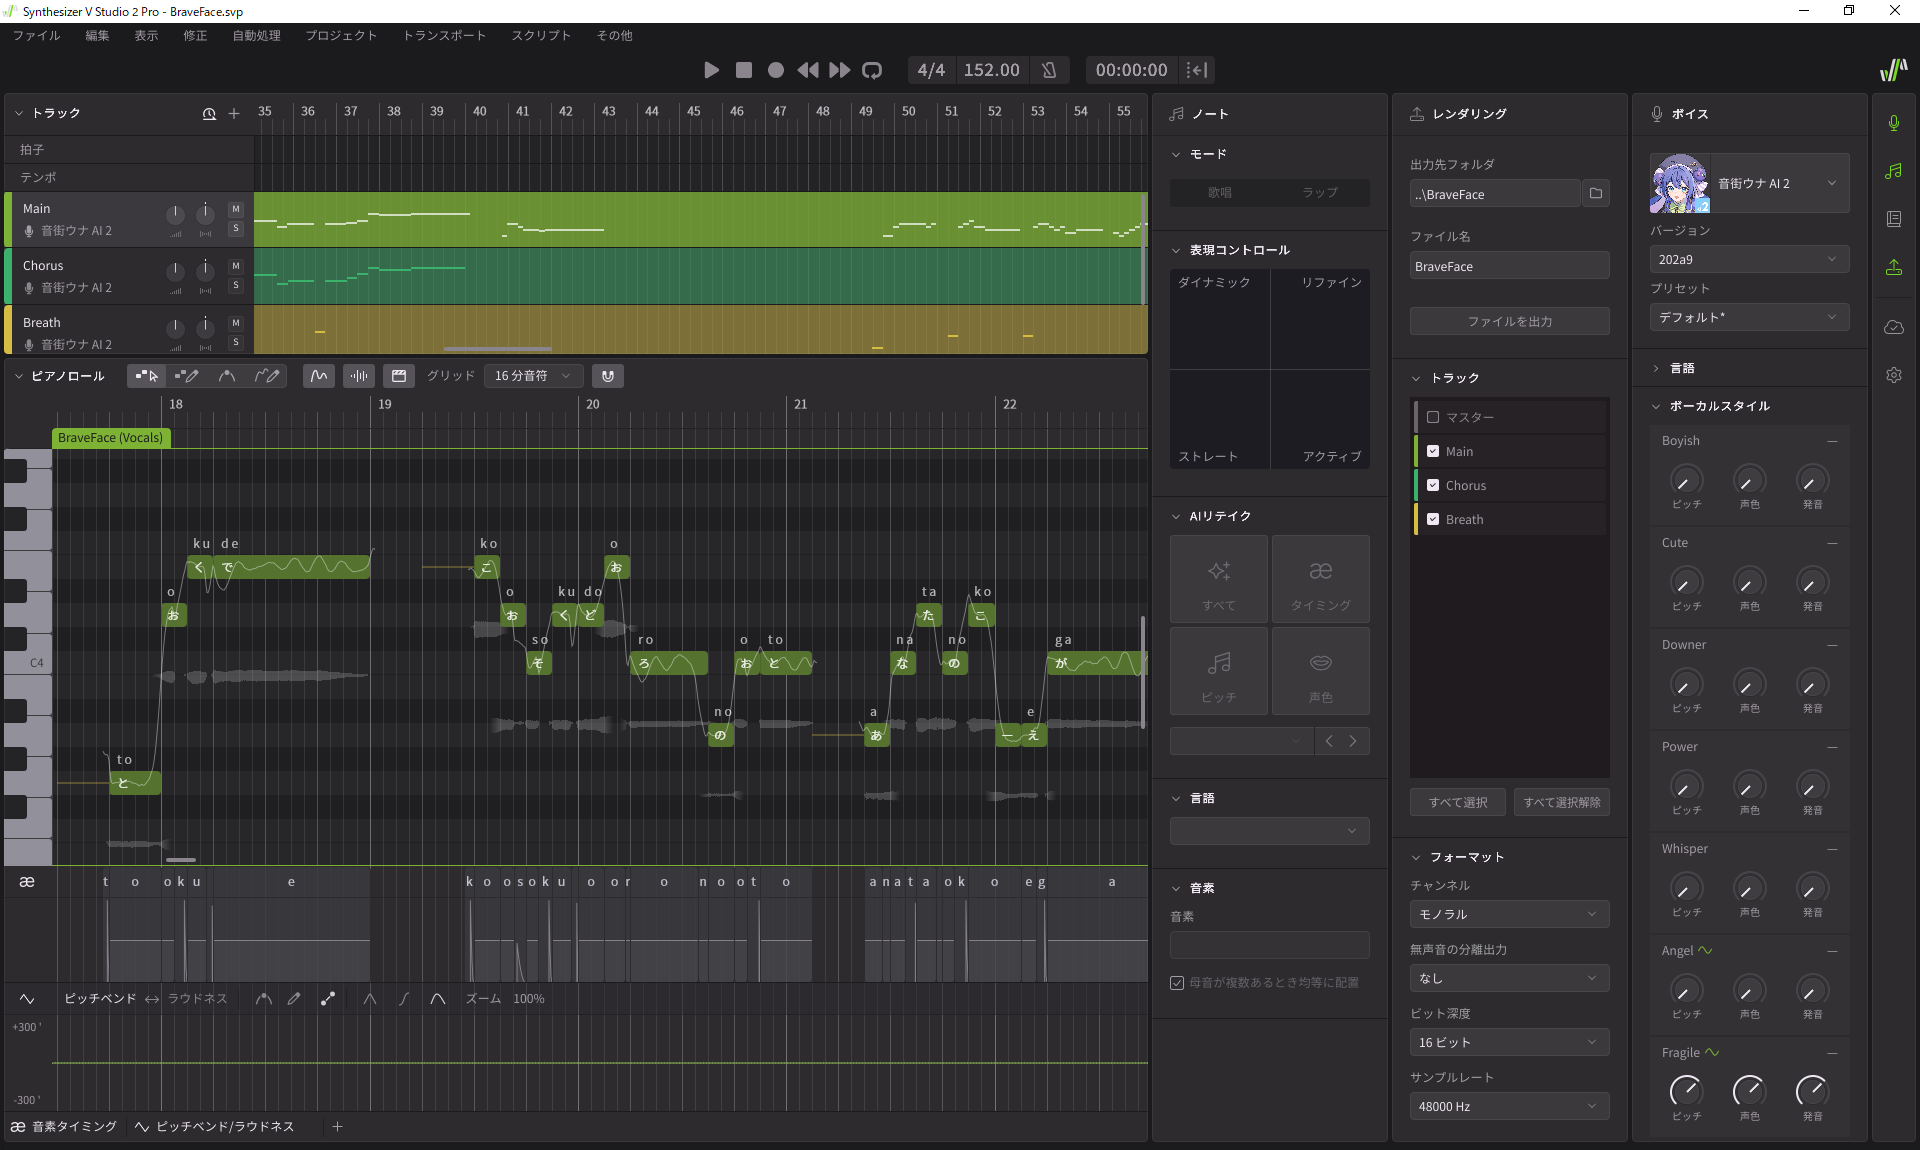Open the 編集 menu
The image size is (1920, 1150).
coord(97,35)
